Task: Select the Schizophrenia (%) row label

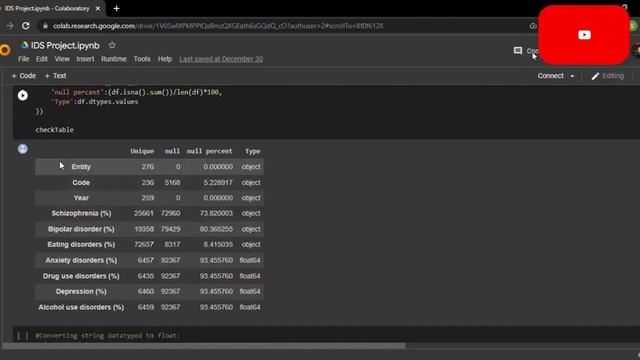Action: point(81,213)
